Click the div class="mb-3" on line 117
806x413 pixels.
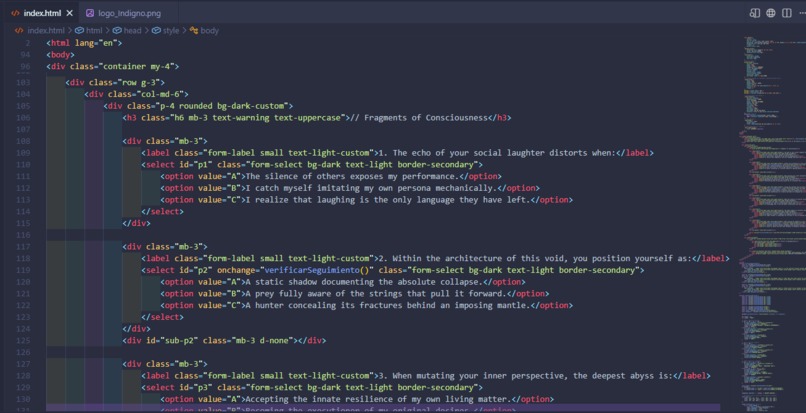point(165,247)
